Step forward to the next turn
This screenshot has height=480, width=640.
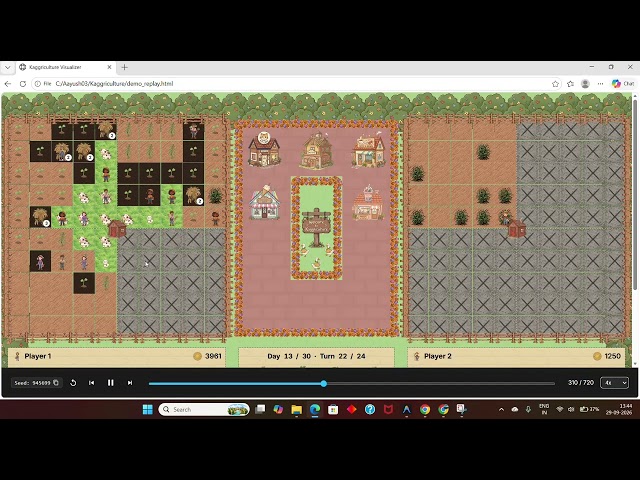coord(130,382)
